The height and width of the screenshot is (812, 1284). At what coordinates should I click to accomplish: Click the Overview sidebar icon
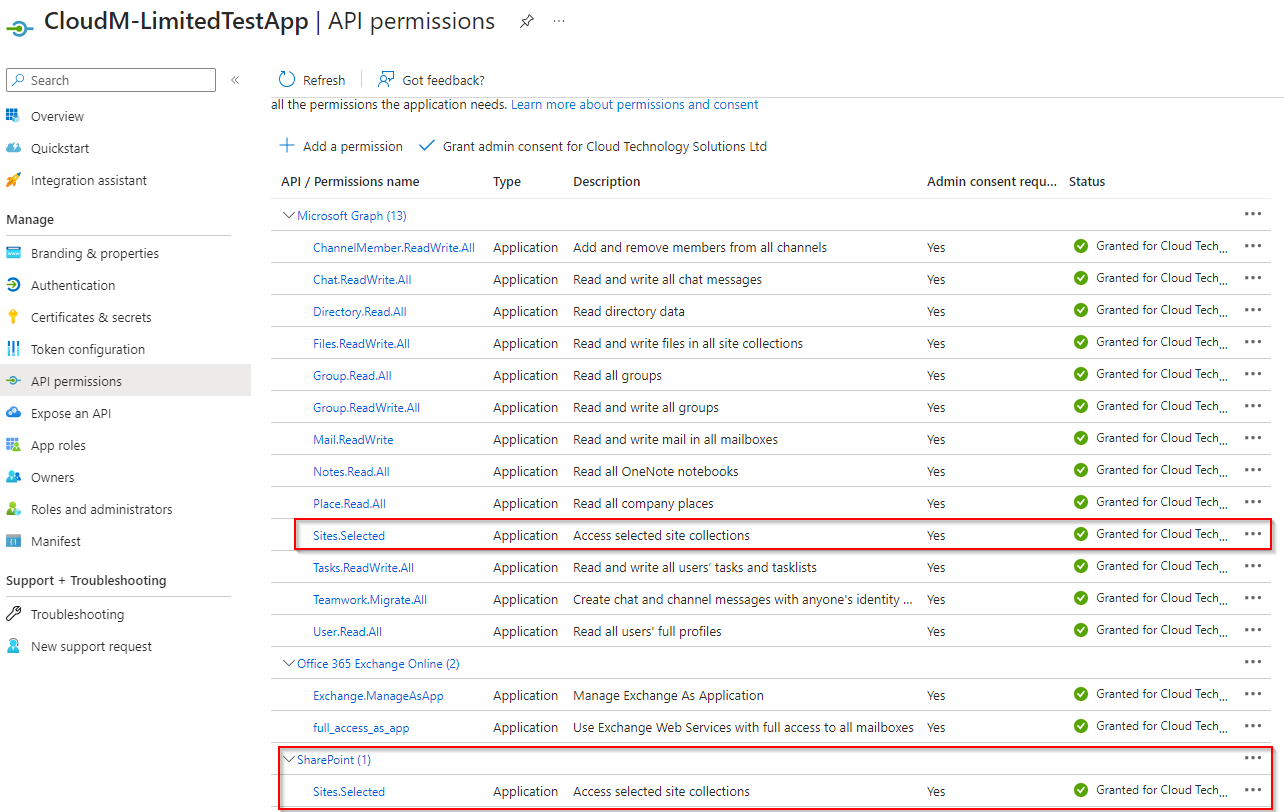13,116
